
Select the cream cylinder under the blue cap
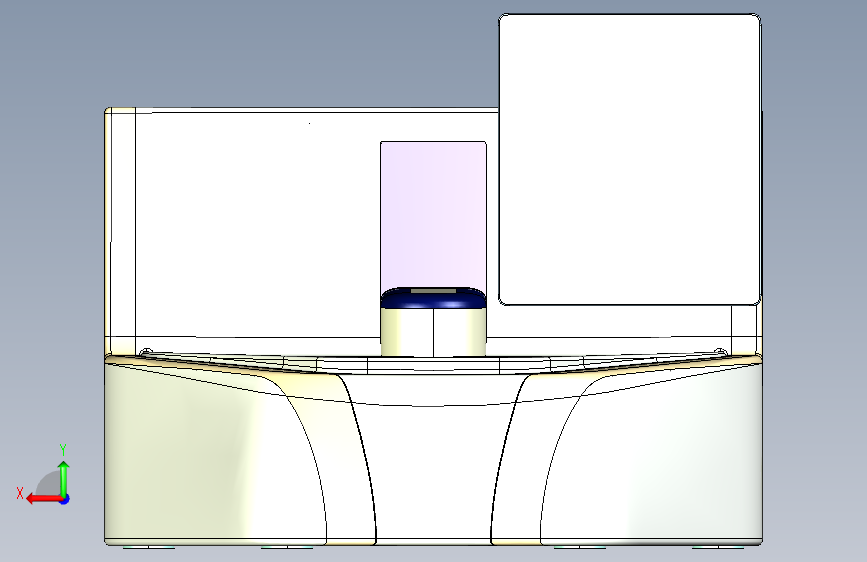pos(434,332)
